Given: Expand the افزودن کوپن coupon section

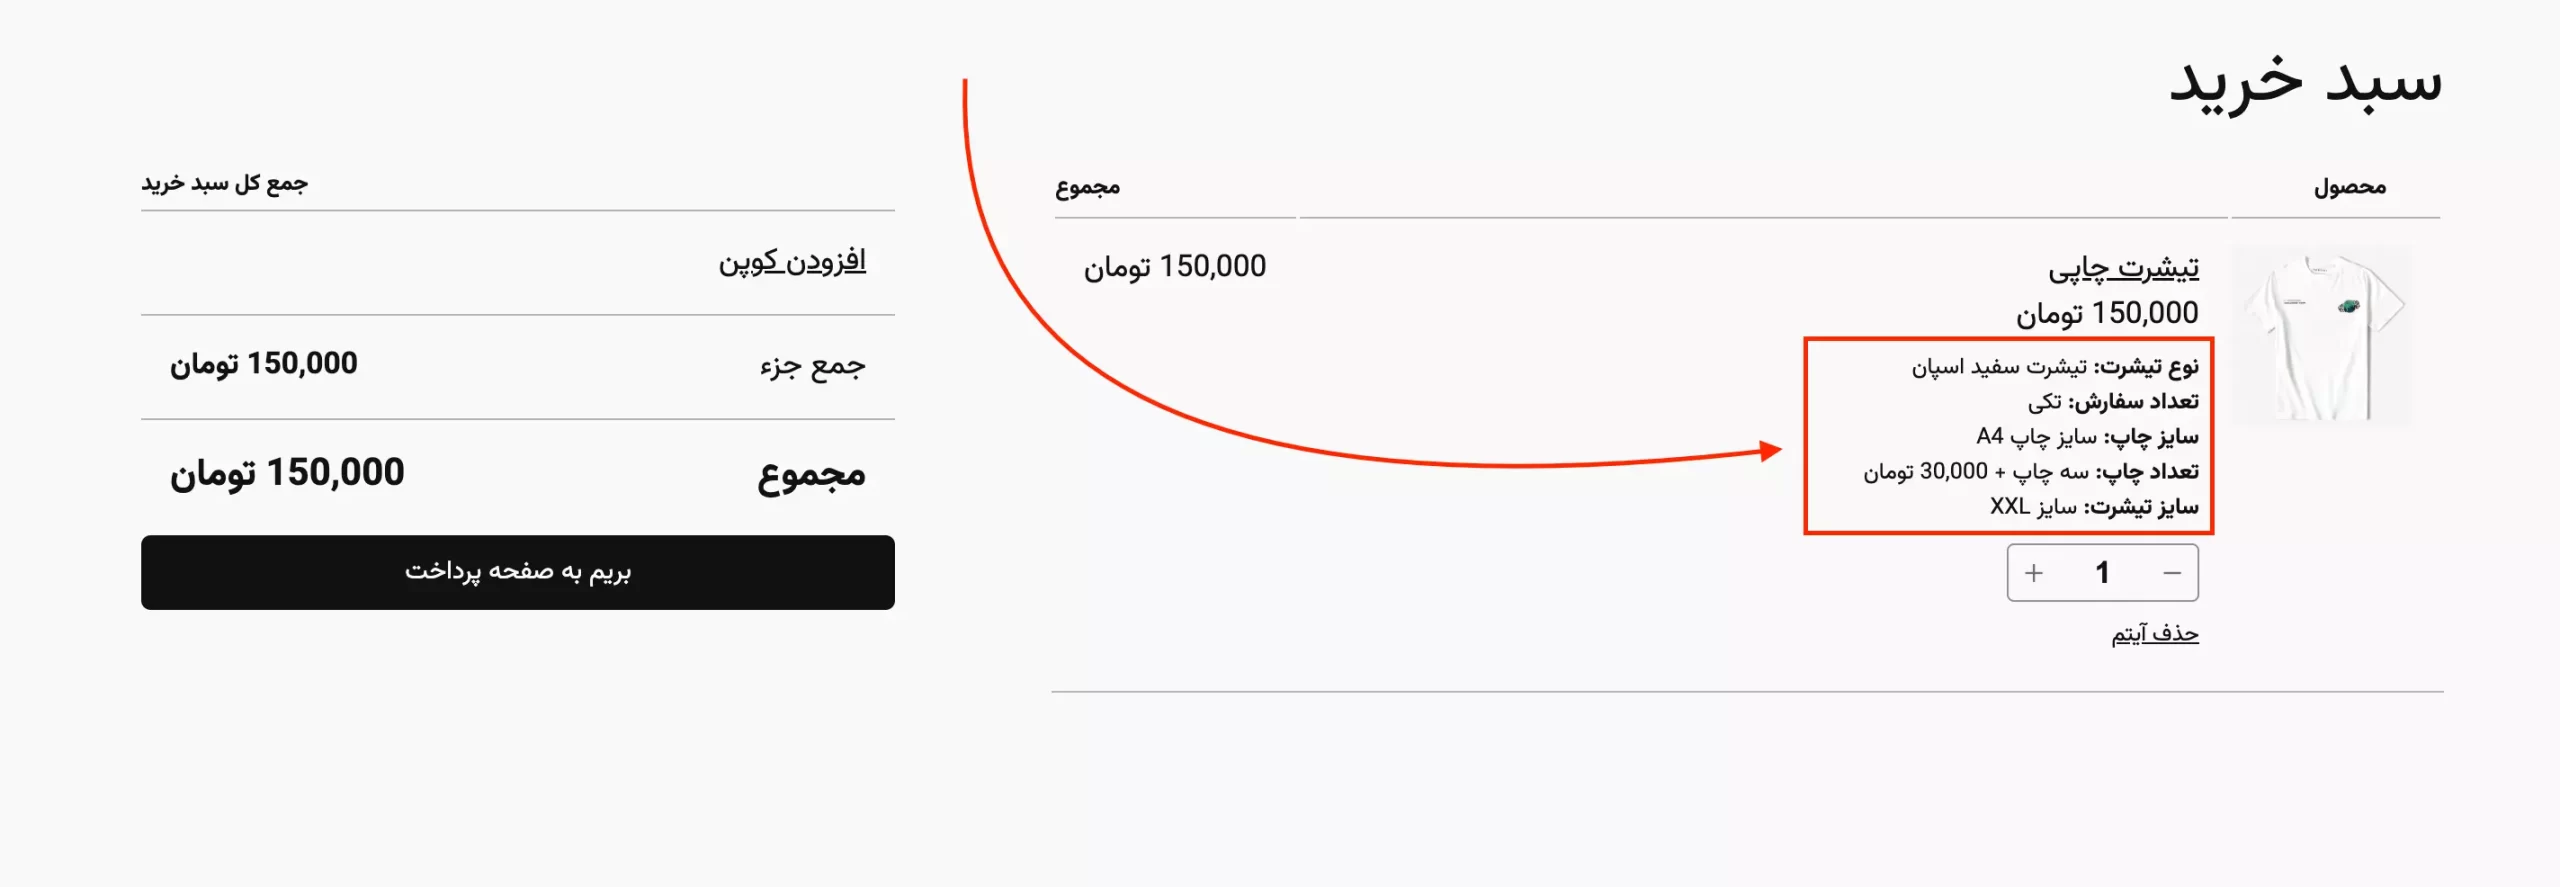Looking at the screenshot, I should pyautogui.click(x=792, y=262).
